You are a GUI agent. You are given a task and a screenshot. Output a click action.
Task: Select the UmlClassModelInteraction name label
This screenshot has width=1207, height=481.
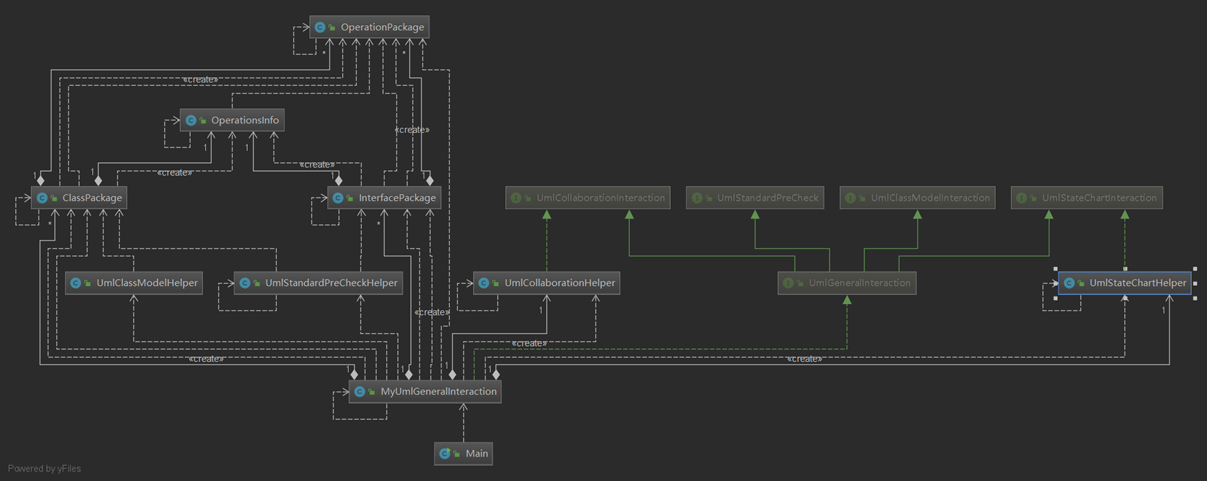[930, 198]
